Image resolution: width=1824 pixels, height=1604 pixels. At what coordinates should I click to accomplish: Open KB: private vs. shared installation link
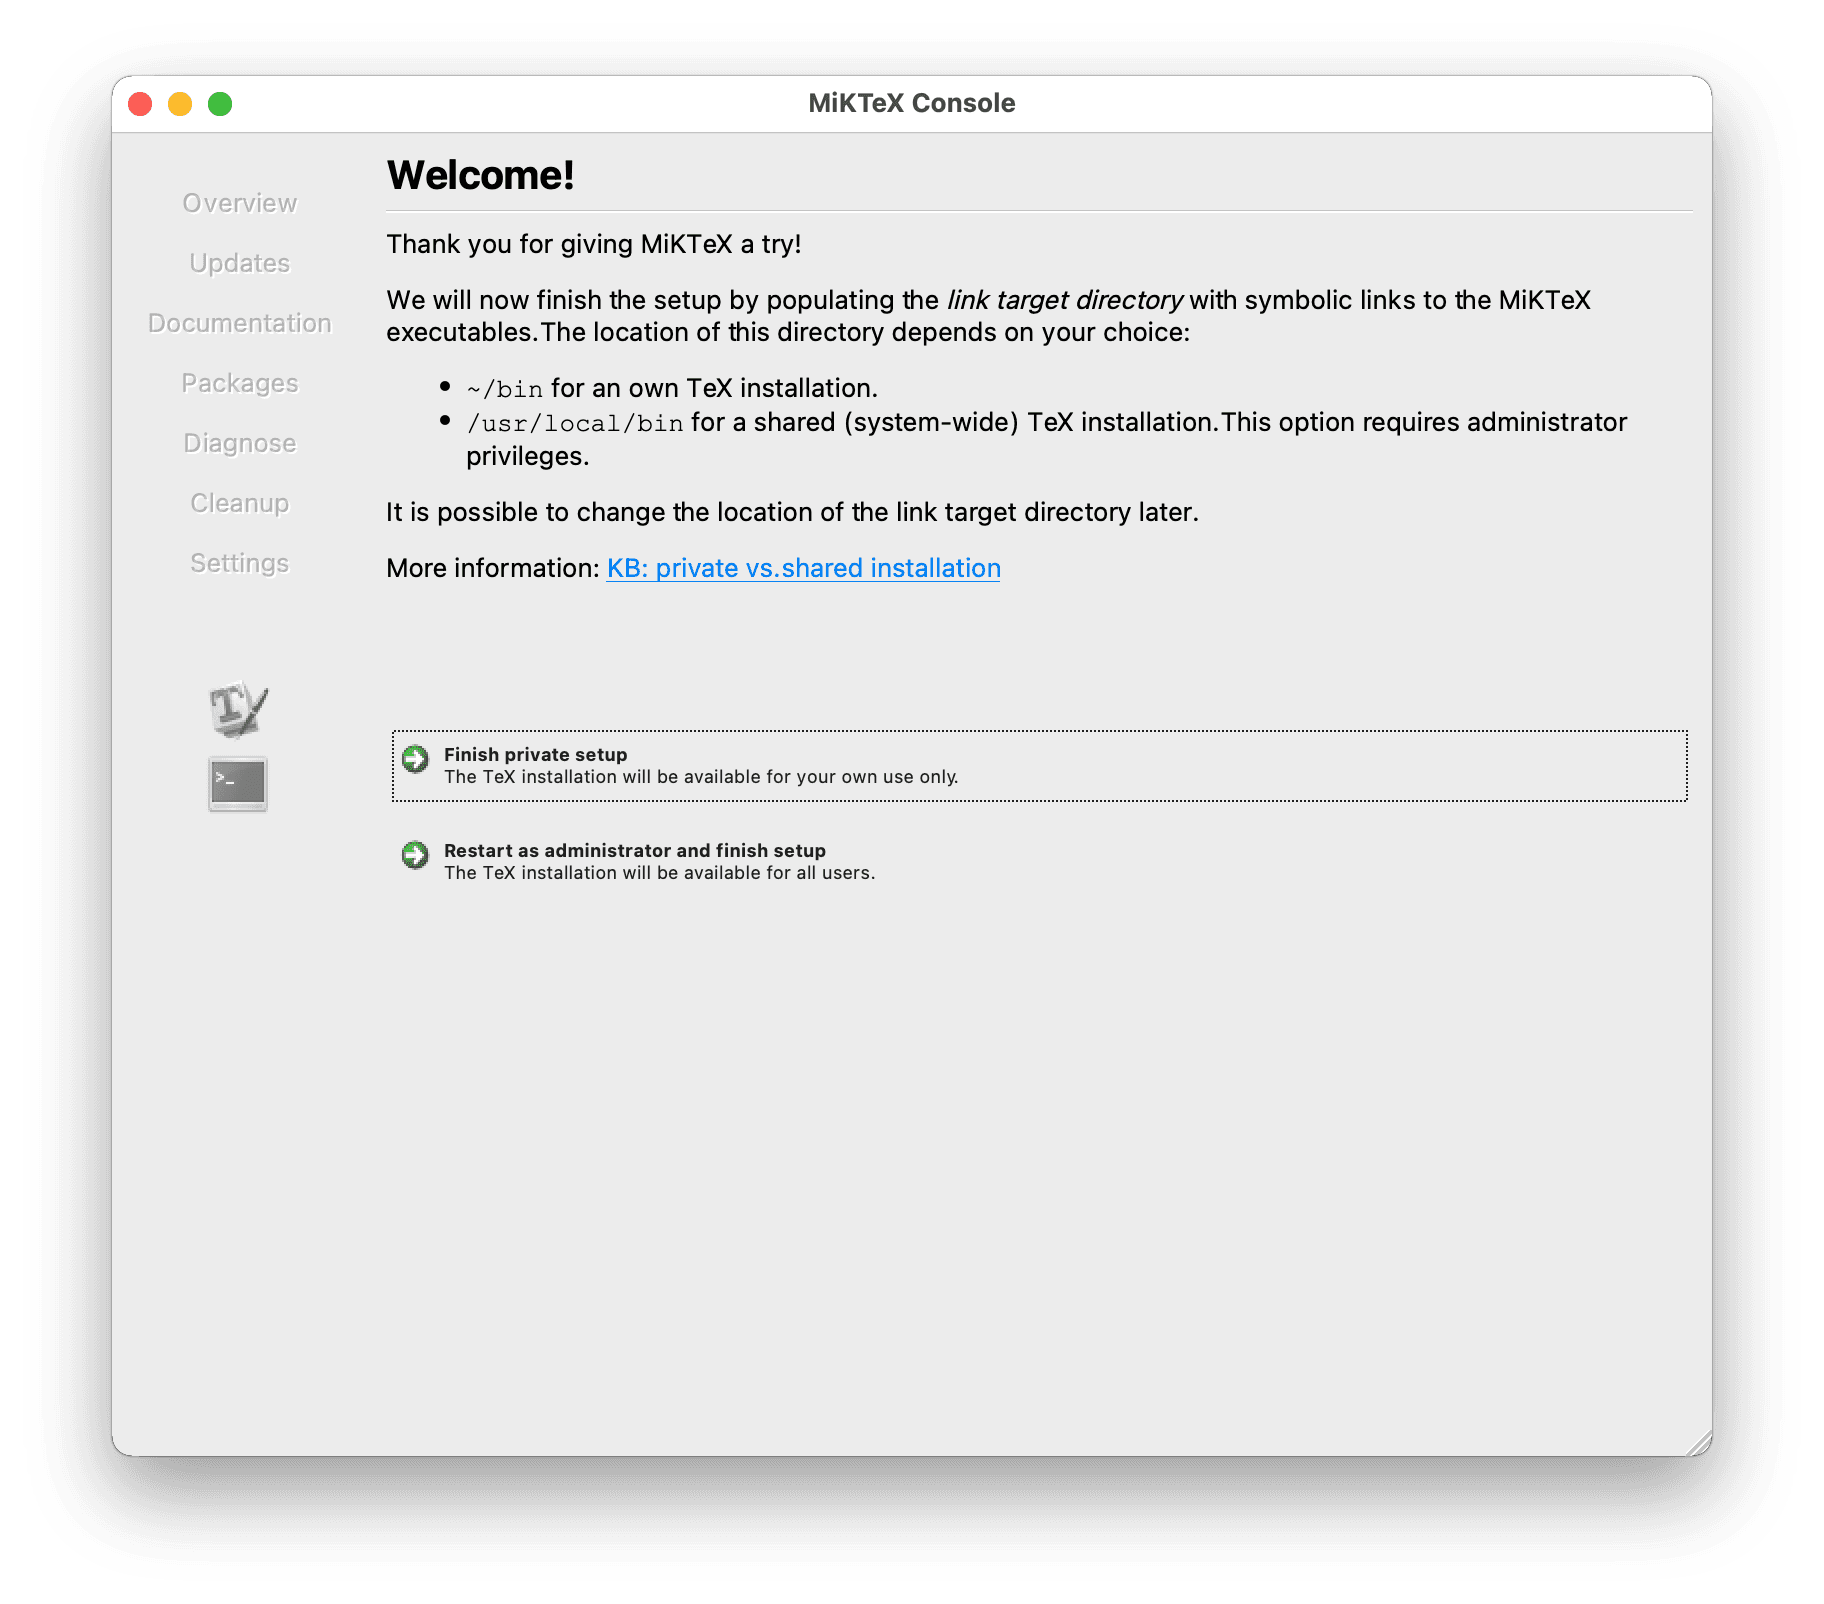tap(803, 568)
